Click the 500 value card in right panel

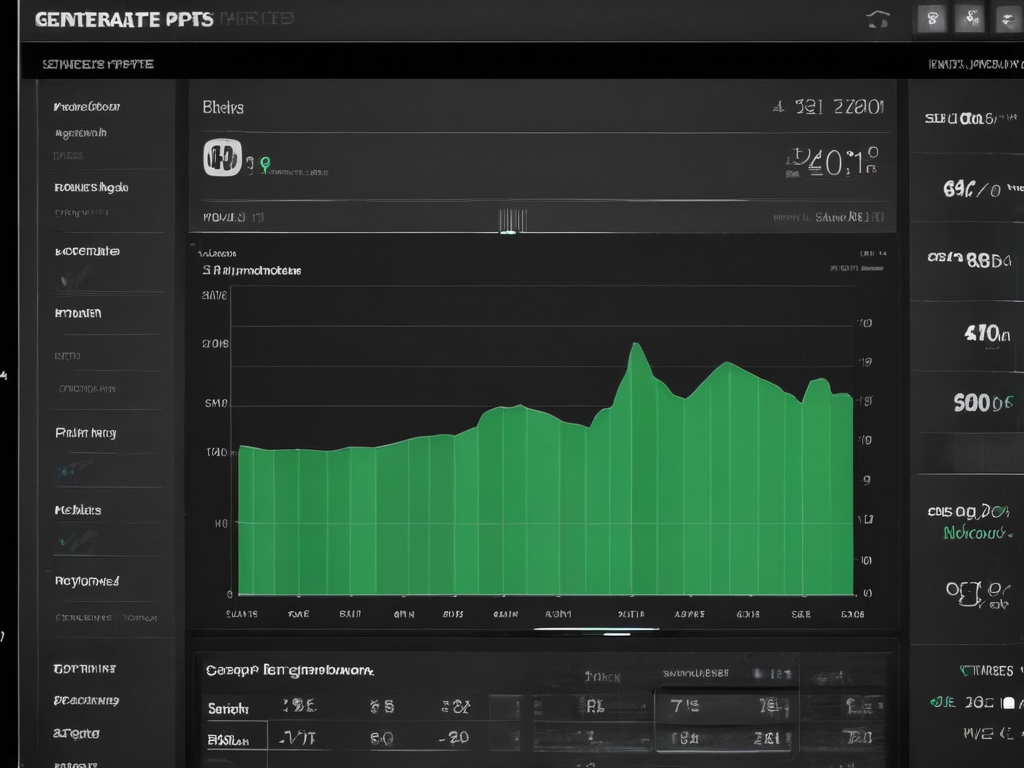(x=967, y=402)
